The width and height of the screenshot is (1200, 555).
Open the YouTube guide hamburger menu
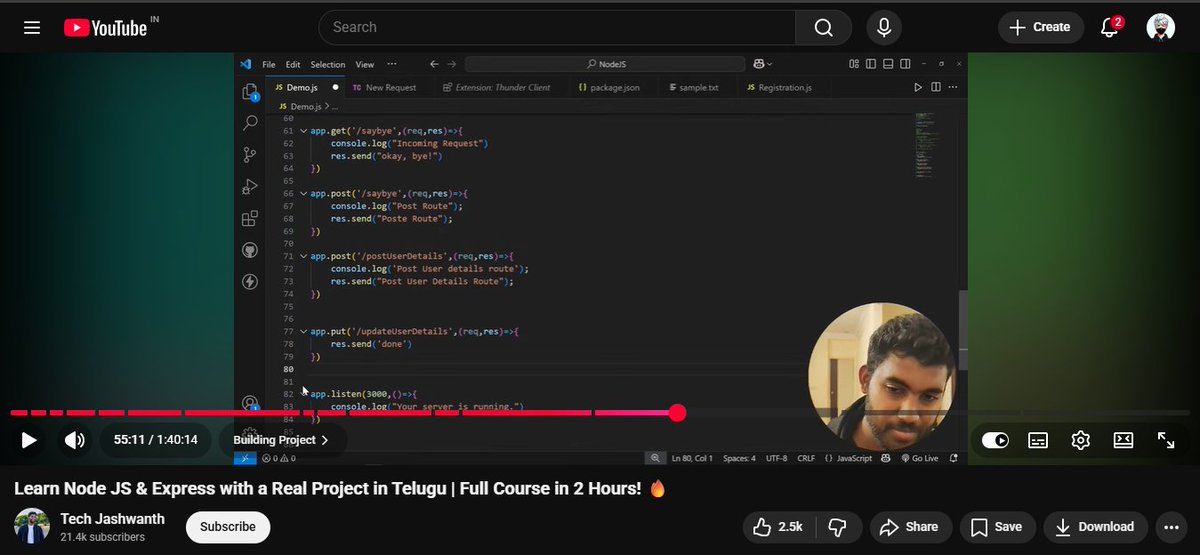pos(32,27)
